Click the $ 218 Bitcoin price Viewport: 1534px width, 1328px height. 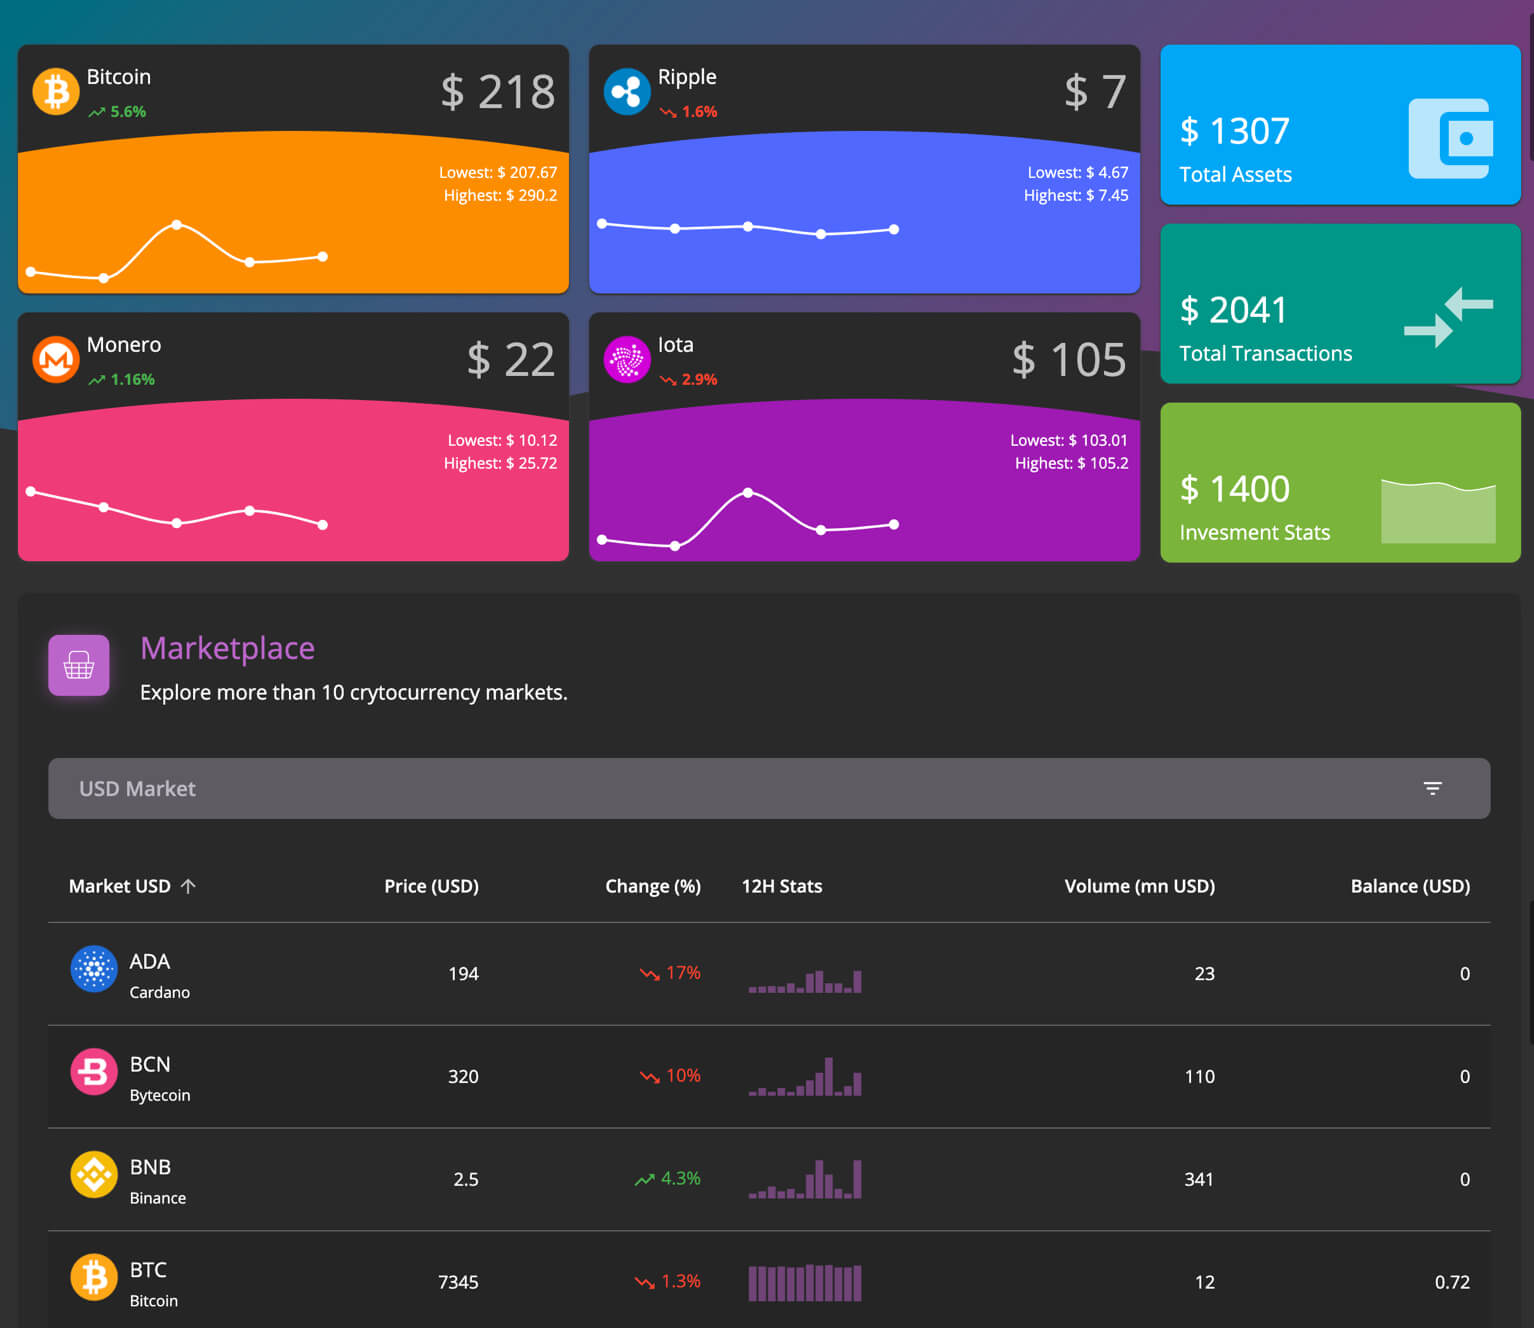[x=498, y=92]
